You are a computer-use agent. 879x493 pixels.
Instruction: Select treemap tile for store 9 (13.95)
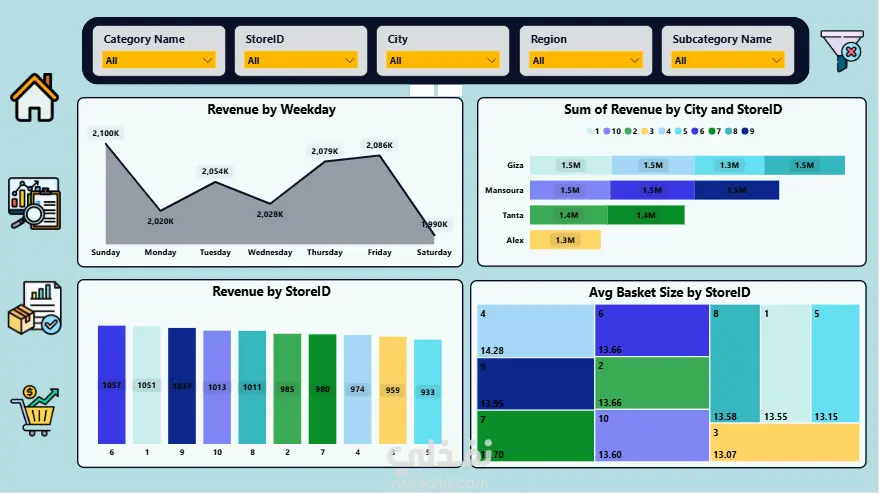click(x=535, y=384)
